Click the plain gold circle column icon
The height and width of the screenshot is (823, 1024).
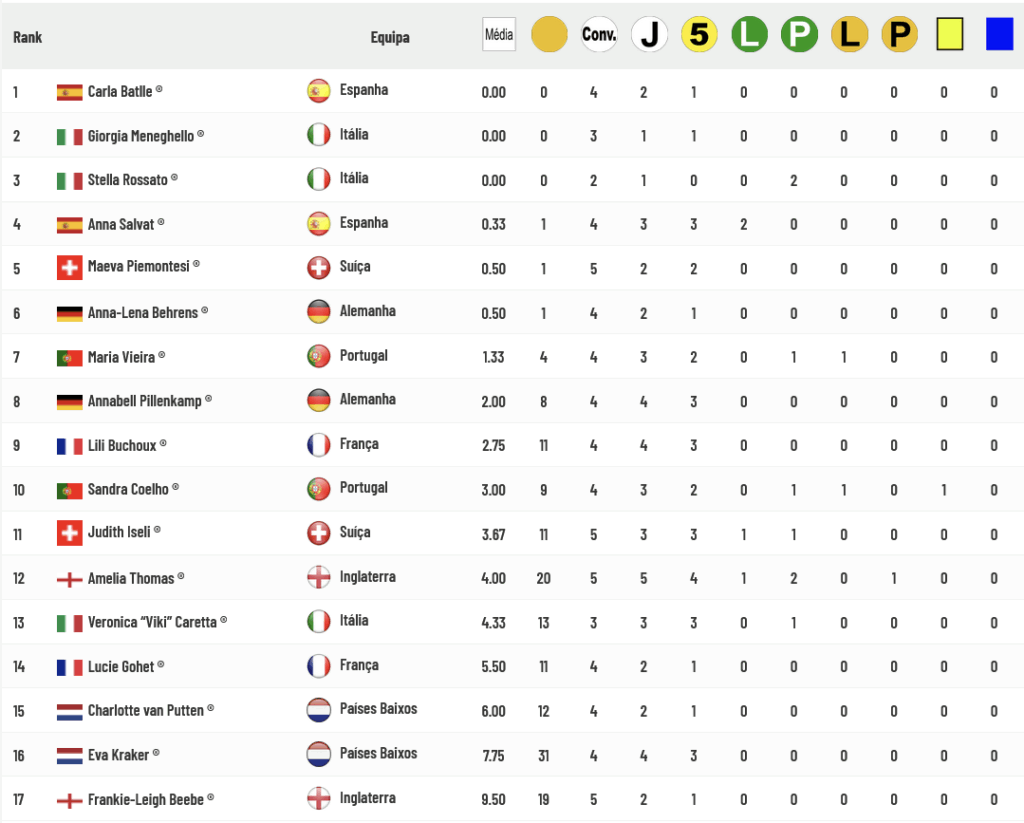(x=549, y=35)
